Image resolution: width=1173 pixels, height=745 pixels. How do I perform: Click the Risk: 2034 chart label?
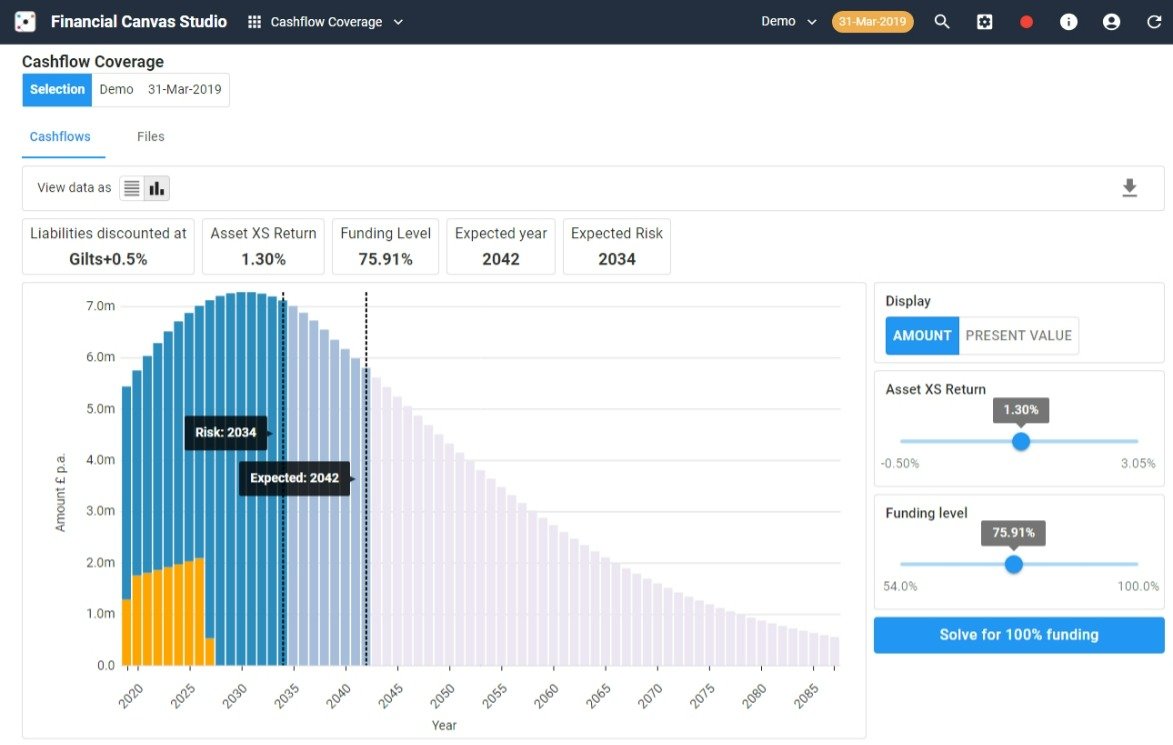click(226, 432)
